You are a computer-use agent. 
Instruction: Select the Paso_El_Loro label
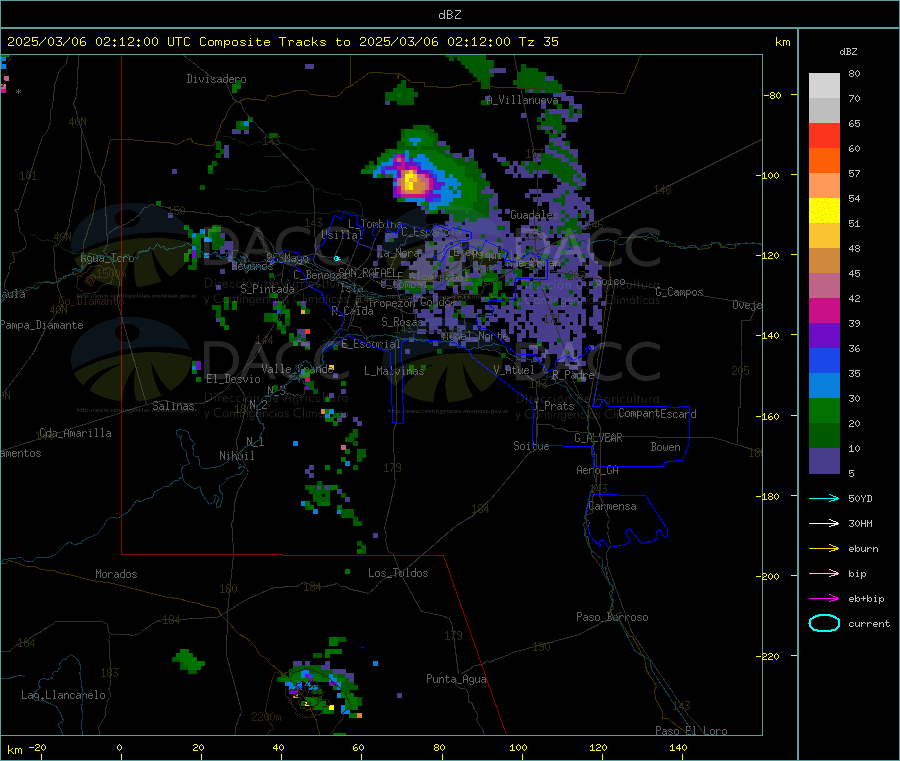(x=691, y=731)
